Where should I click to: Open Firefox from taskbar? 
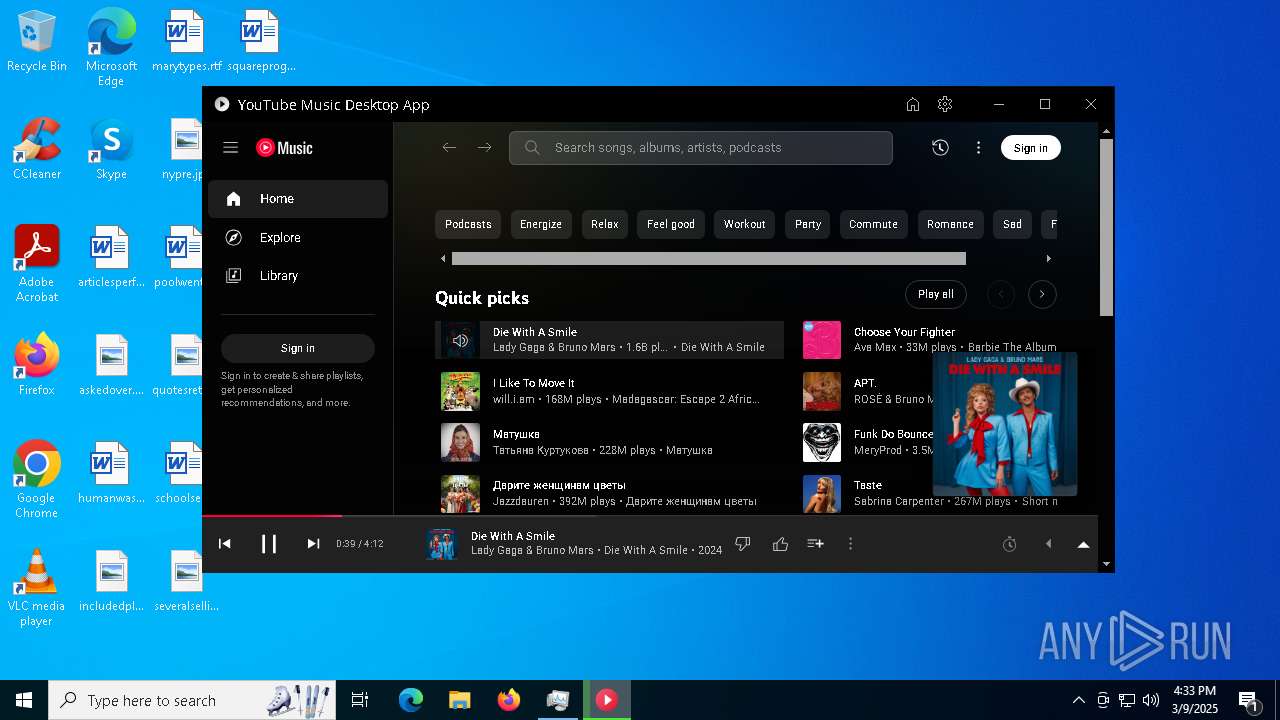click(x=509, y=700)
